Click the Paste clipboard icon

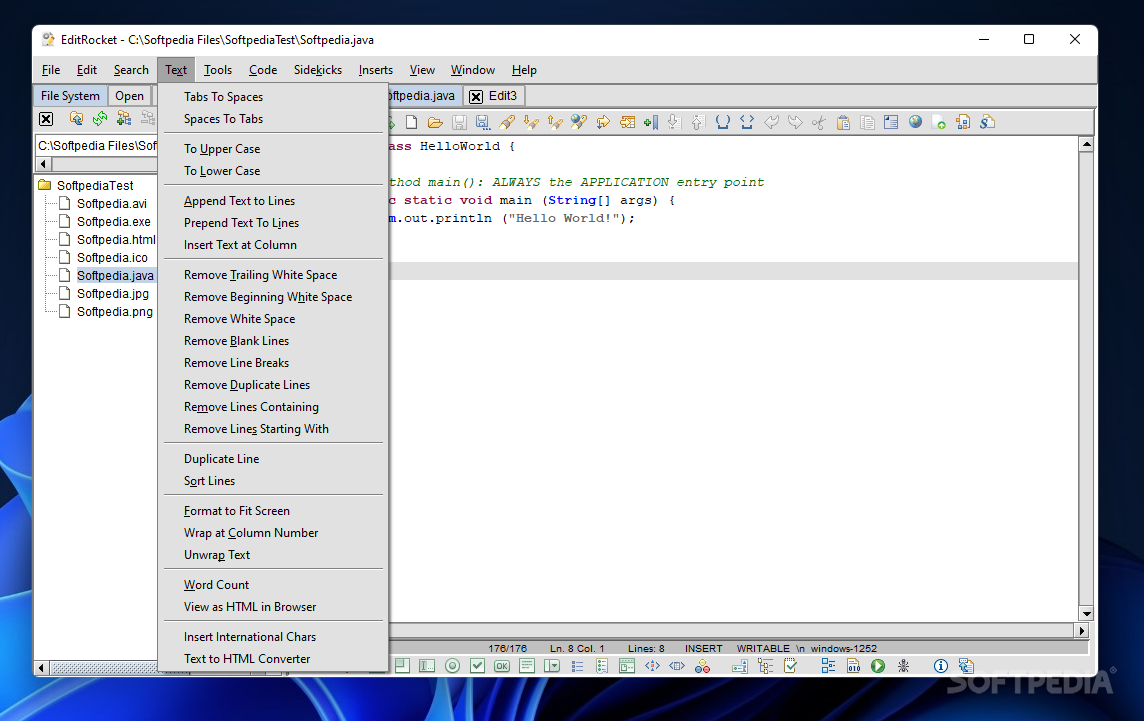point(843,122)
